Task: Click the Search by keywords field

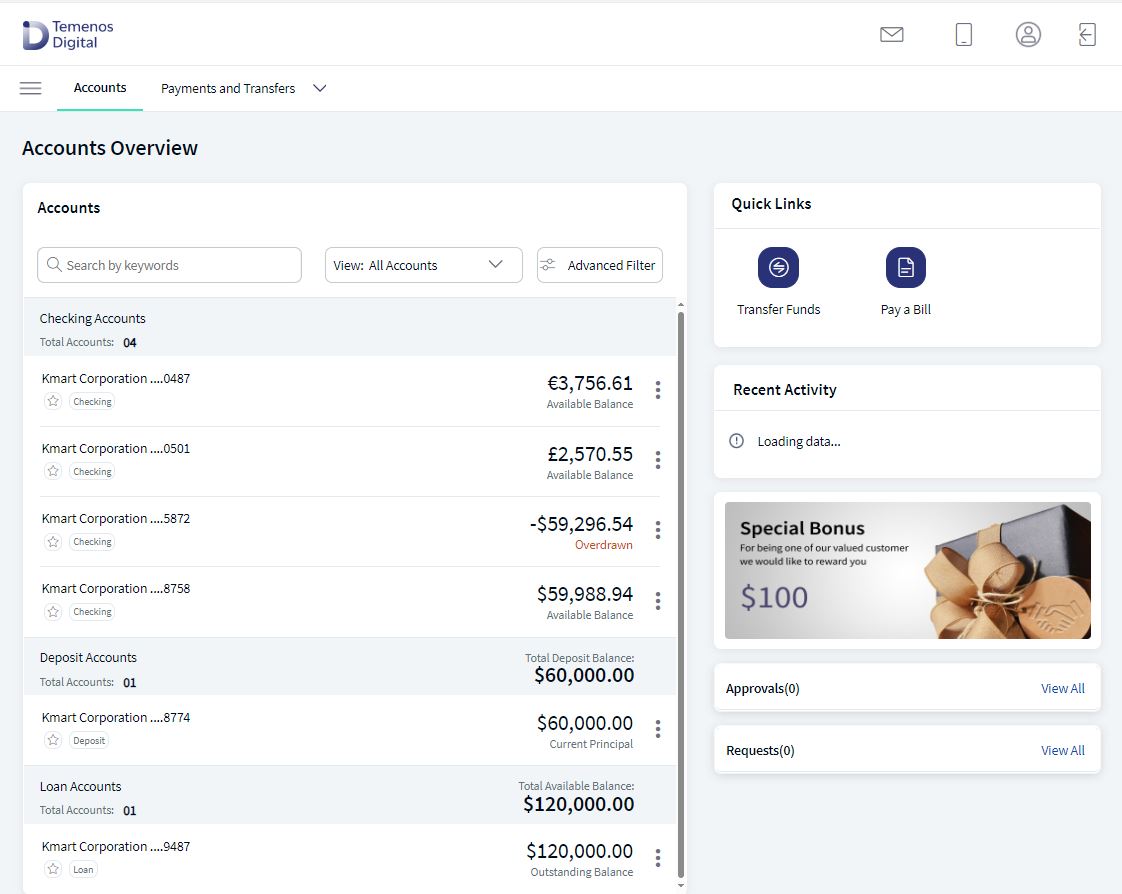Action: click(169, 265)
